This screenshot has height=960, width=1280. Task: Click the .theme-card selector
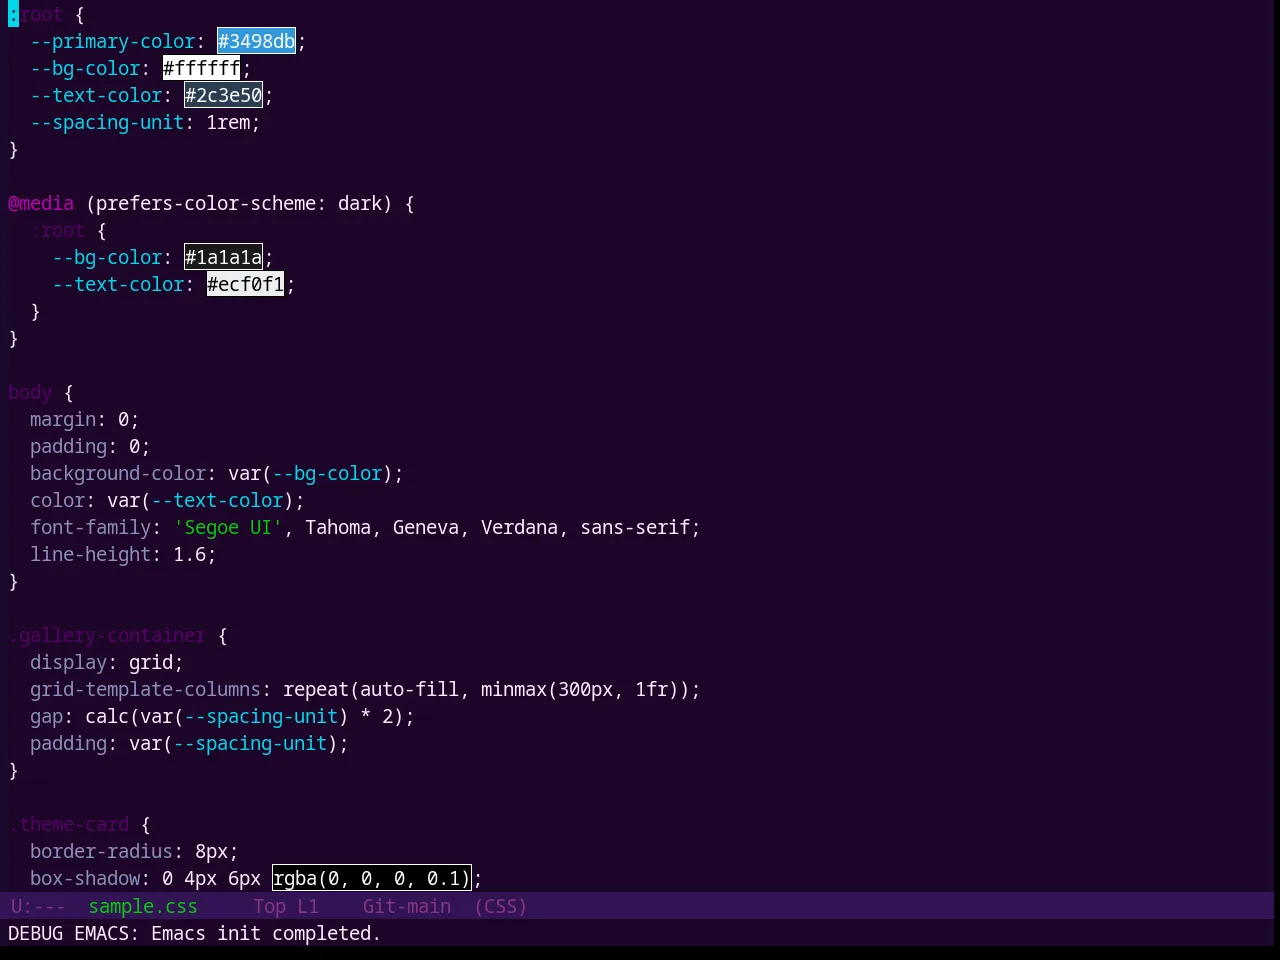pos(69,824)
